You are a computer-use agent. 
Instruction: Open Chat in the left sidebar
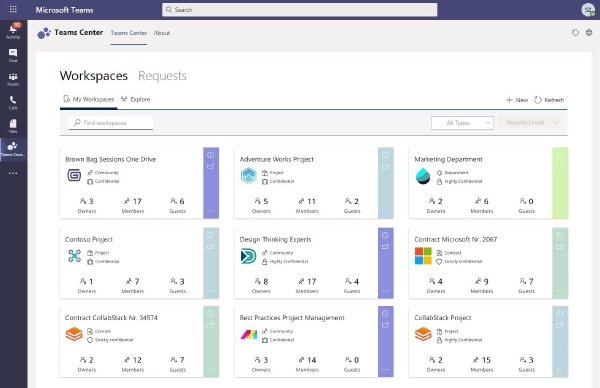(13, 55)
